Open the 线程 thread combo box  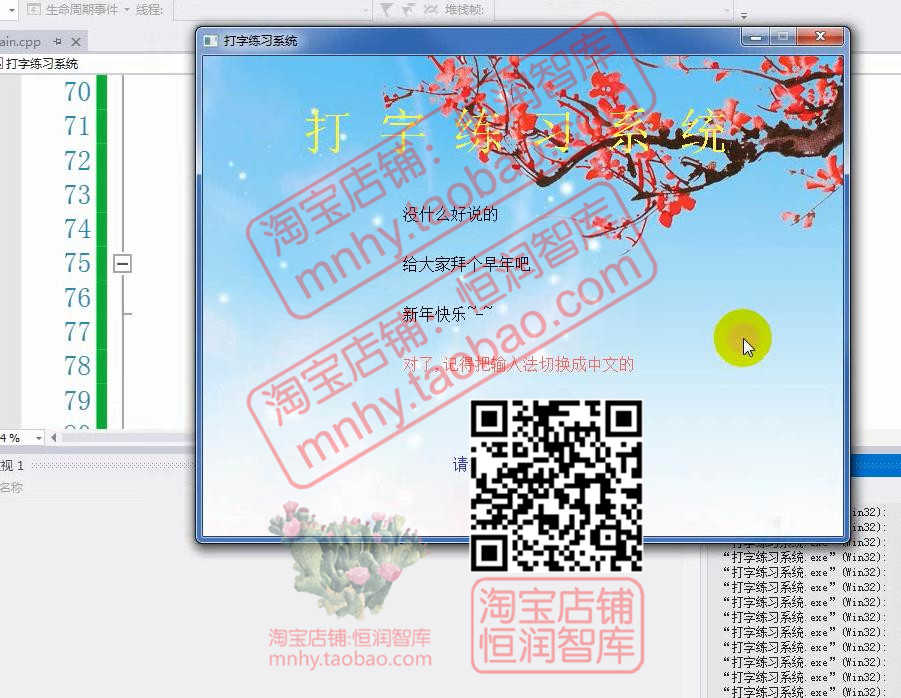(x=271, y=10)
